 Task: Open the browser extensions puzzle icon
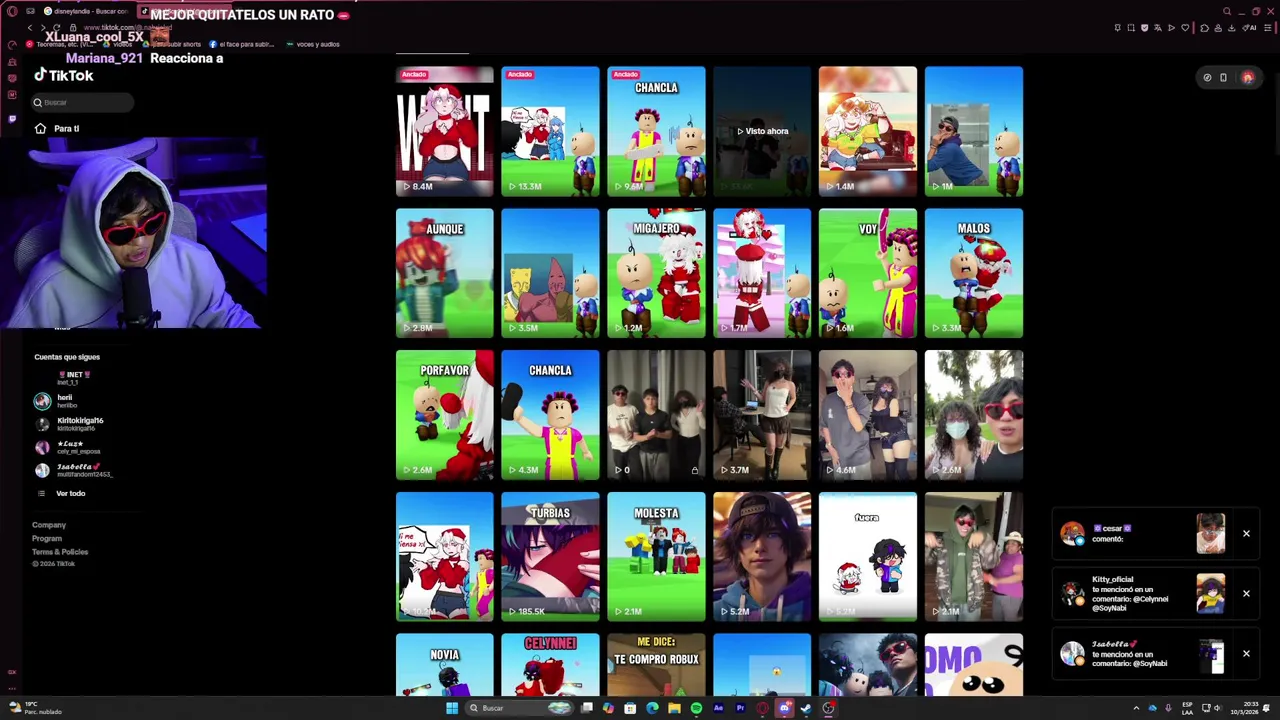coord(1204,28)
